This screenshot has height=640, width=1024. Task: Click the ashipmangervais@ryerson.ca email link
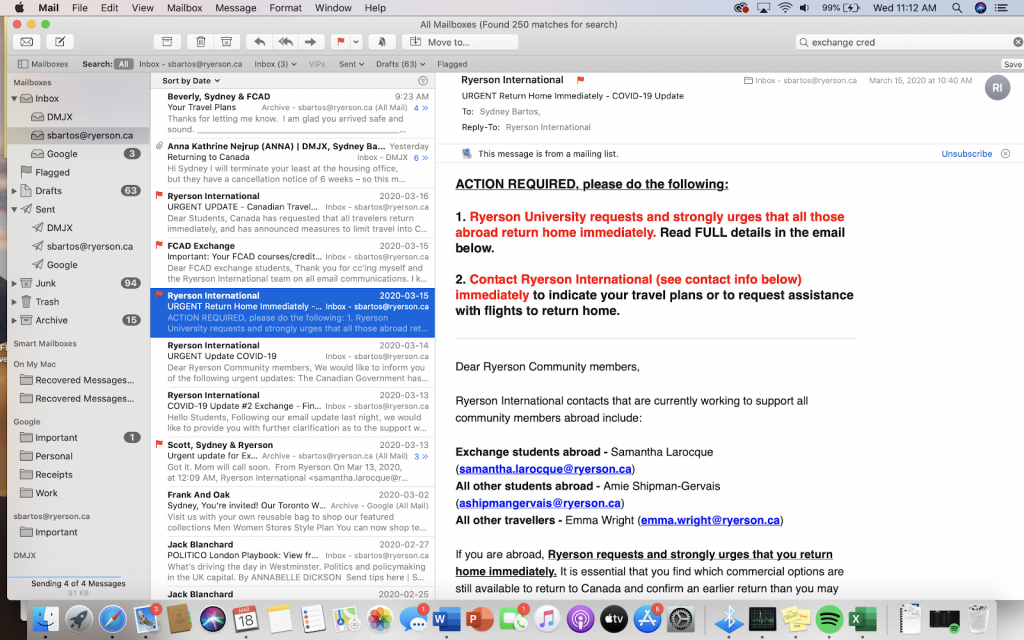tap(540, 503)
